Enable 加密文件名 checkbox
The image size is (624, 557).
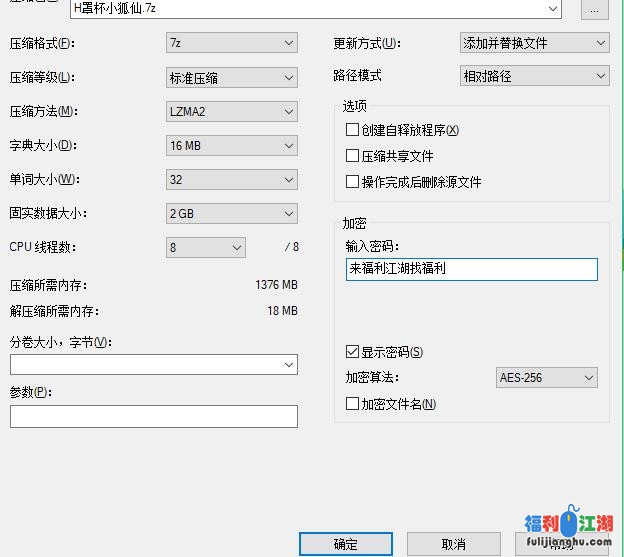point(352,404)
